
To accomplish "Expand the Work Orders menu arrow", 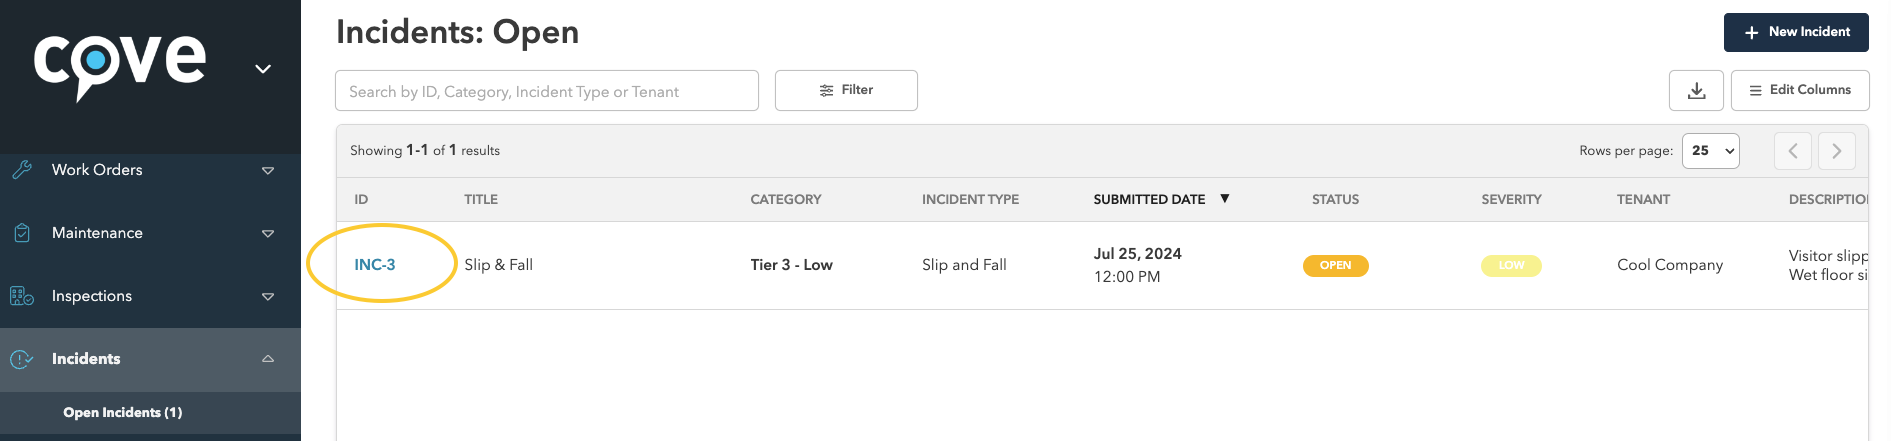I will (268, 171).
